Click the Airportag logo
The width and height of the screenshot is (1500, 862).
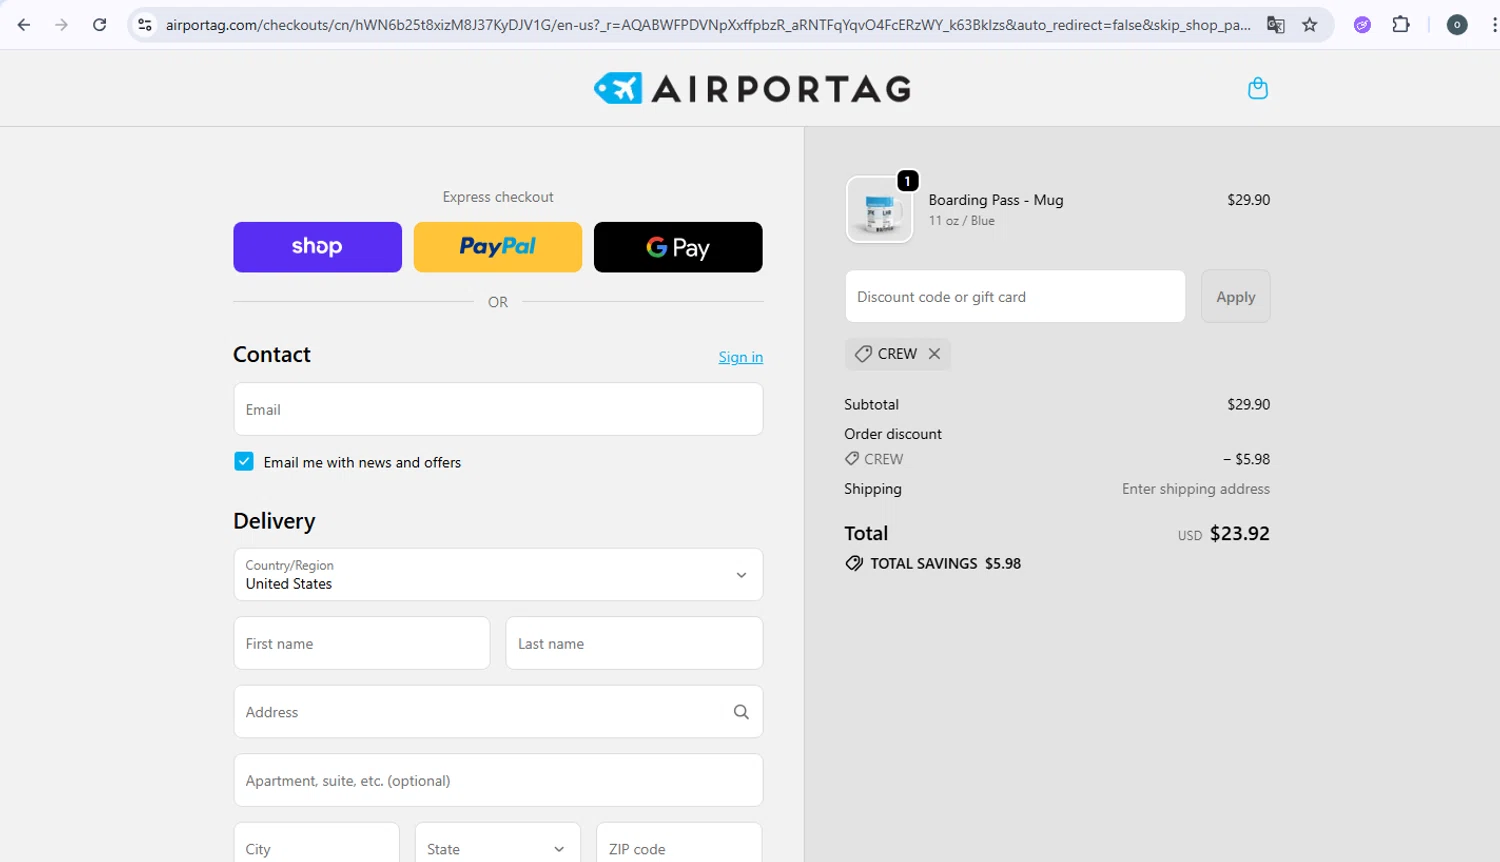coord(752,88)
